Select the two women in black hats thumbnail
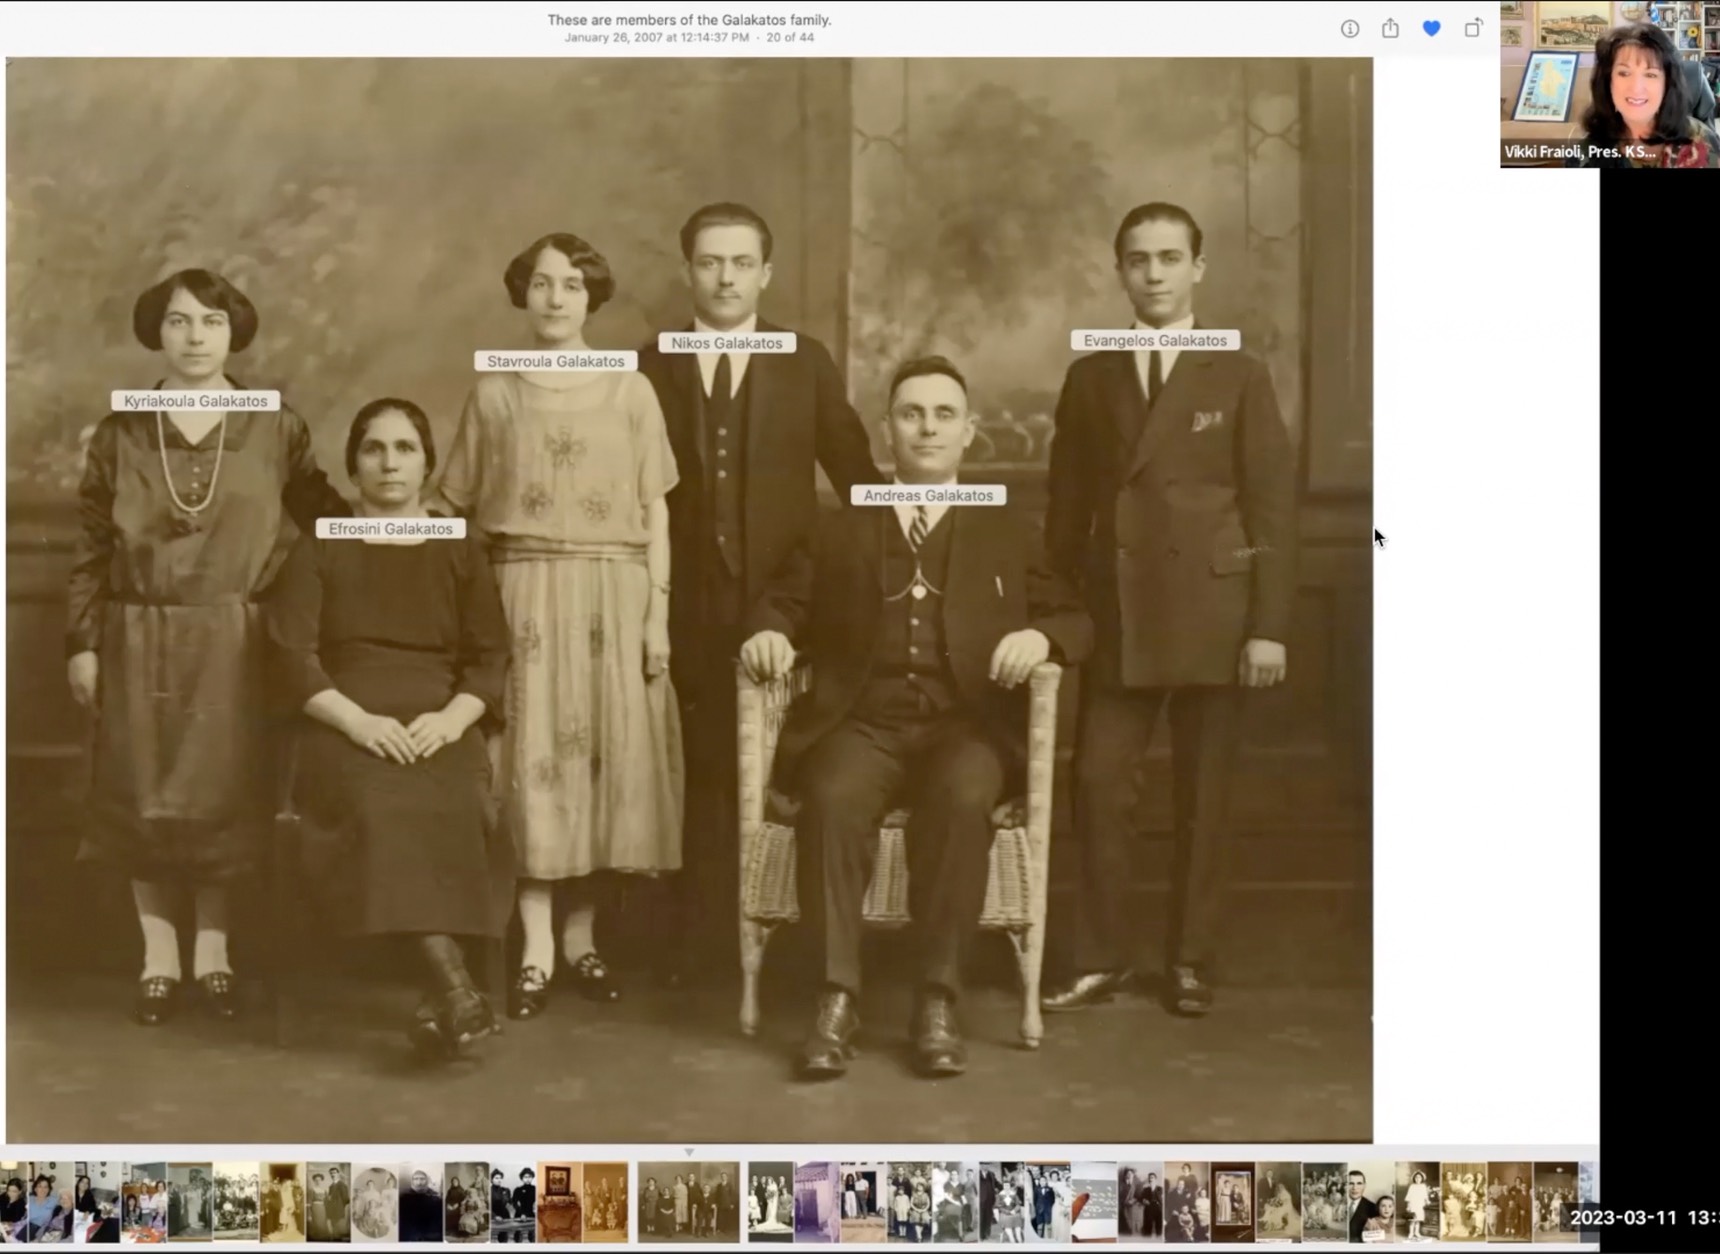Image resolution: width=1720 pixels, height=1254 pixels. (x=513, y=1201)
